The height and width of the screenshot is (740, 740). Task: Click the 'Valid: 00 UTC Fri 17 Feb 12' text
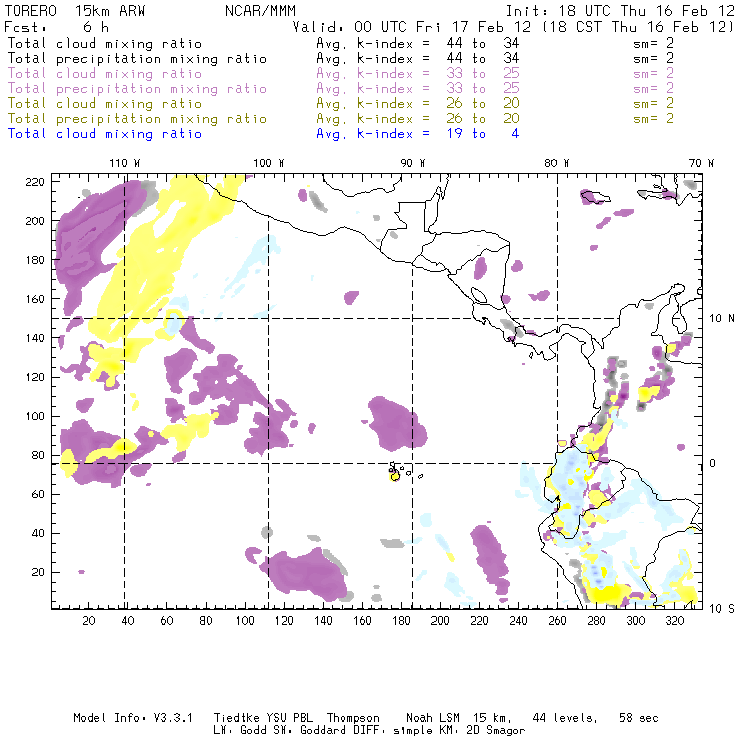[412, 27]
